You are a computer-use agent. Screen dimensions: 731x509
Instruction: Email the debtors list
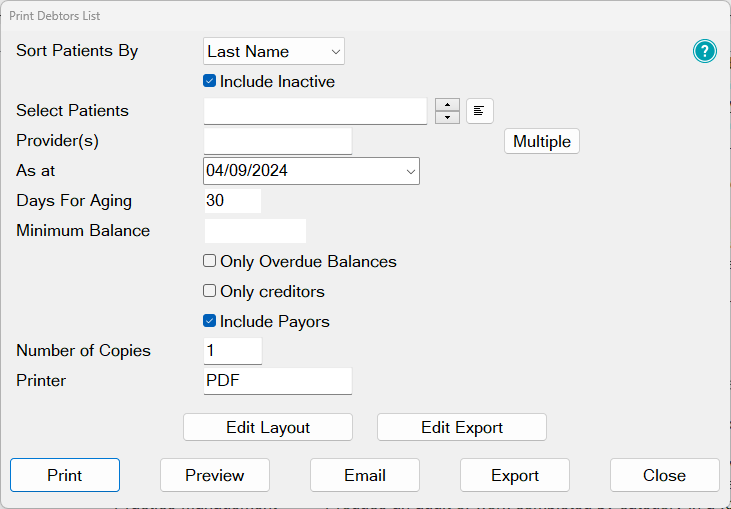coord(365,475)
